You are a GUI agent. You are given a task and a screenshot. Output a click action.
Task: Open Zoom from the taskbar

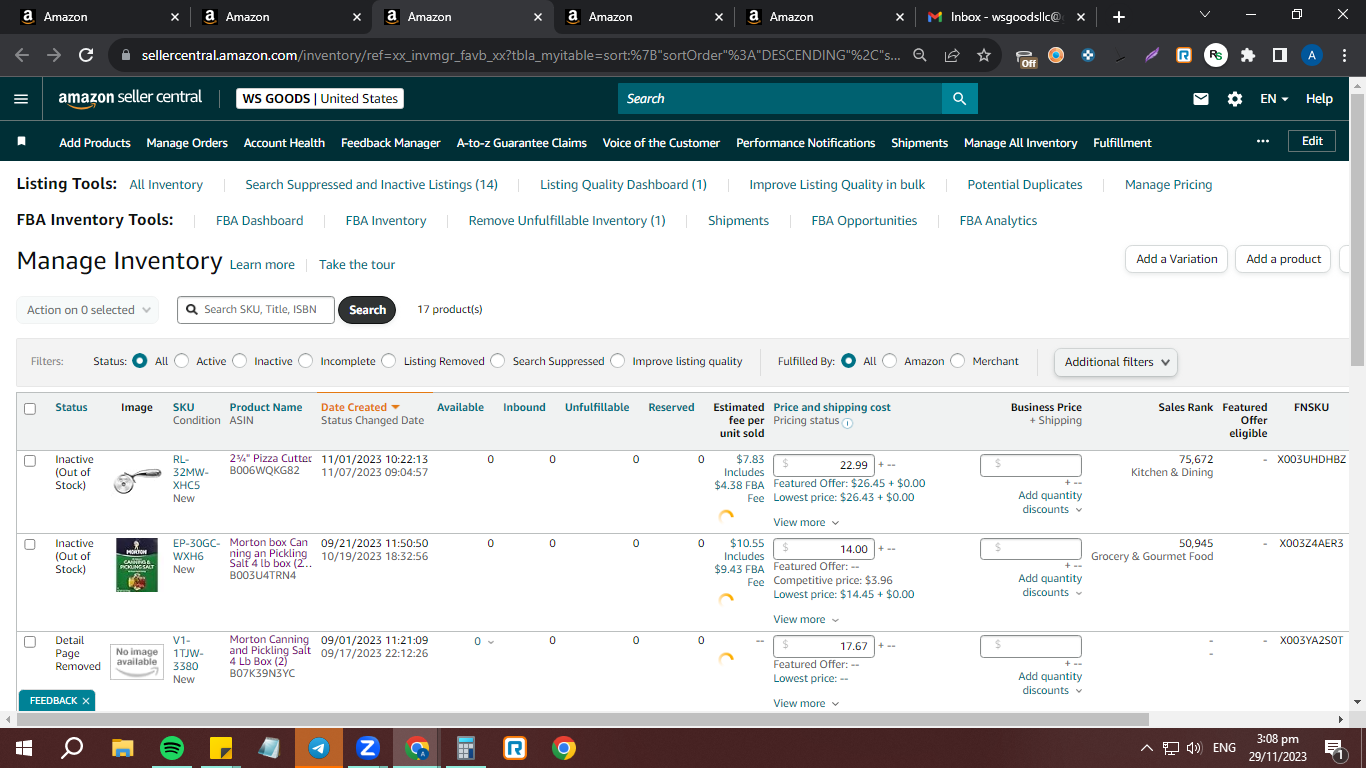(368, 747)
